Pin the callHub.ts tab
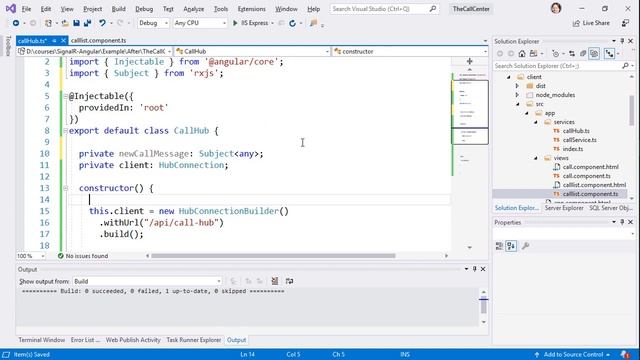The width and height of the screenshot is (640, 360). 54,40
